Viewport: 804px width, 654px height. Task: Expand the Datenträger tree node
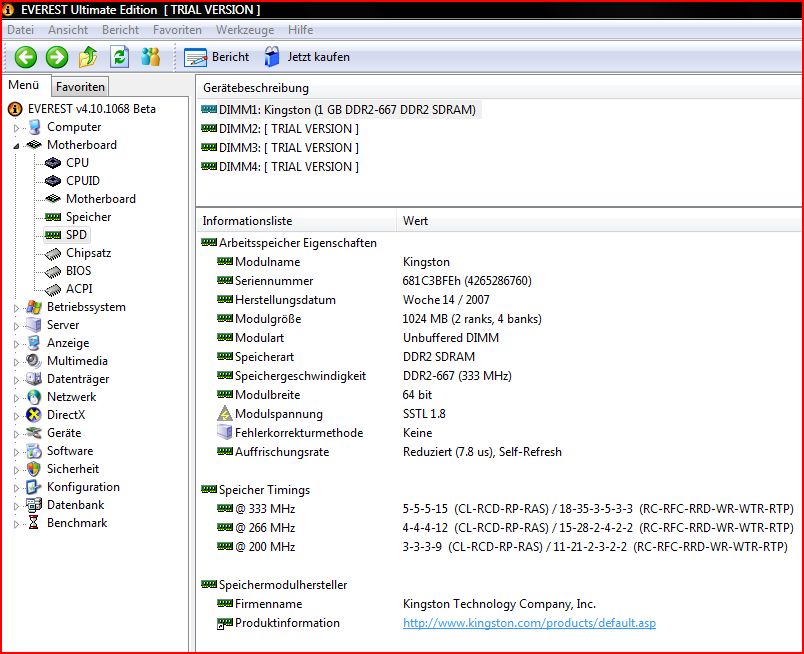coord(16,380)
